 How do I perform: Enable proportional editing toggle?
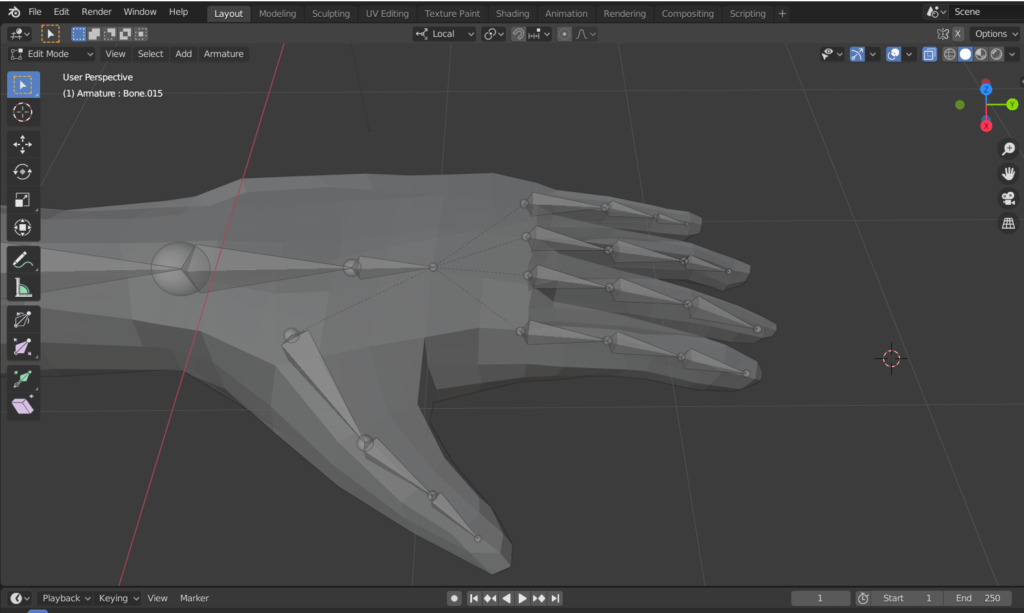[x=564, y=34]
